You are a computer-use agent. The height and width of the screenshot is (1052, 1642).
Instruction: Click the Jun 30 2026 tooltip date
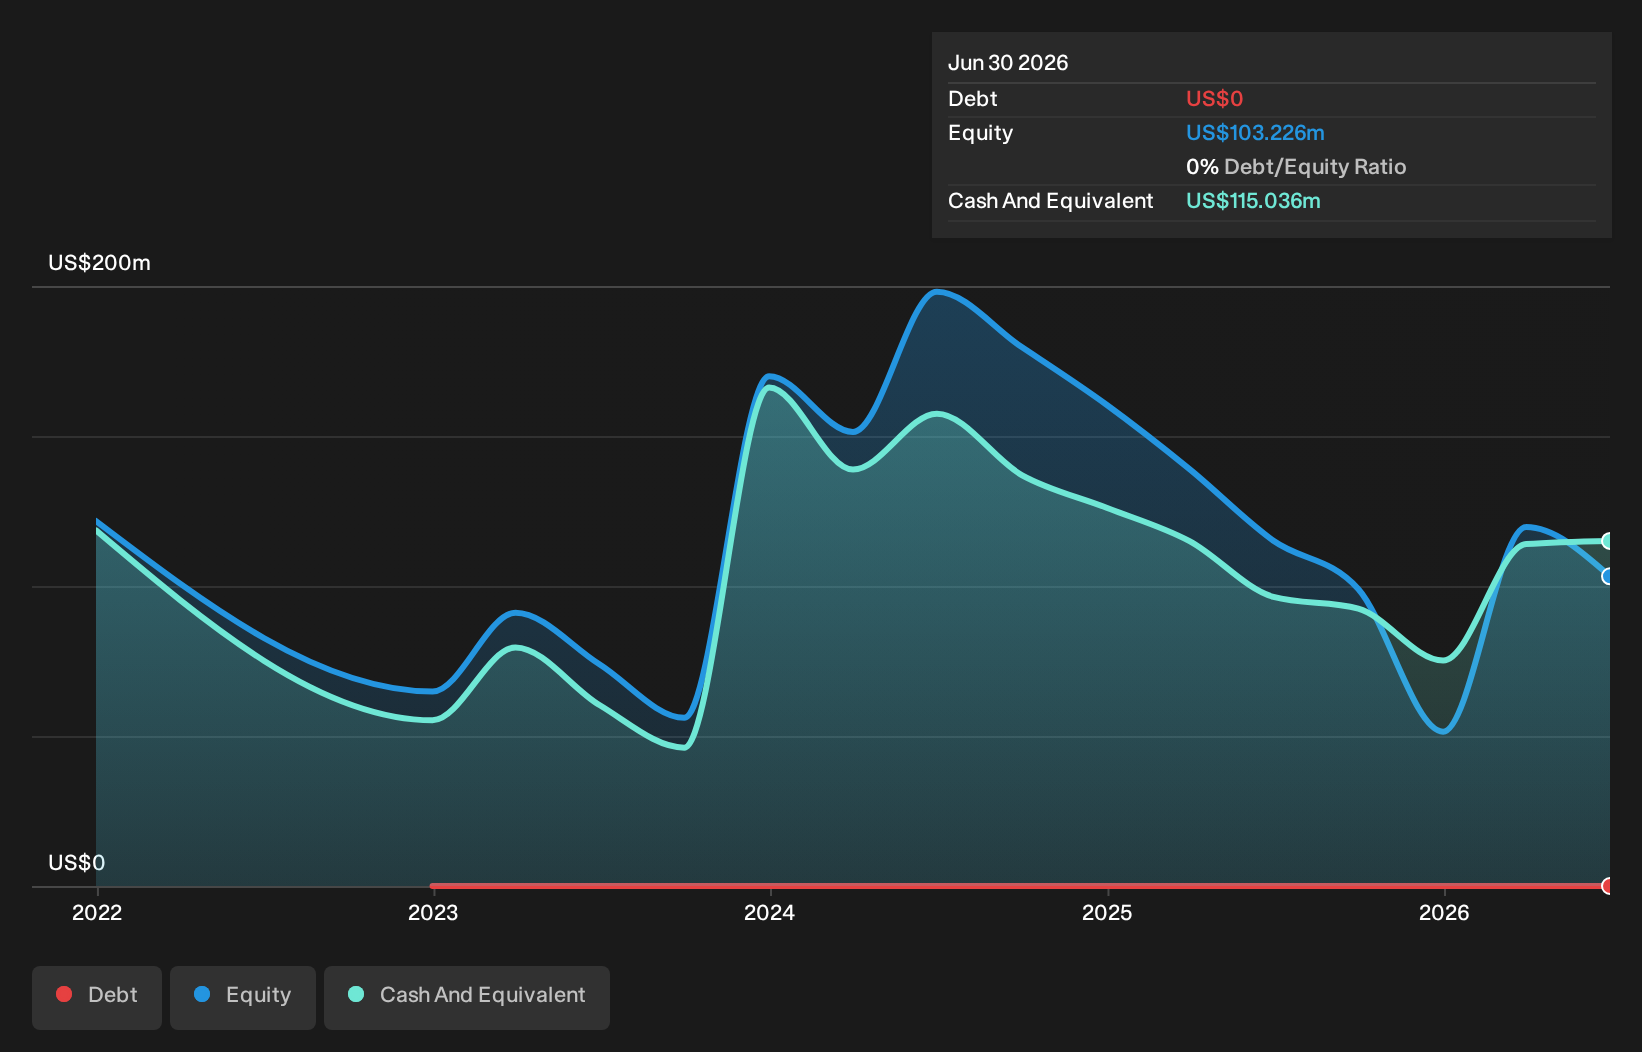1008,63
